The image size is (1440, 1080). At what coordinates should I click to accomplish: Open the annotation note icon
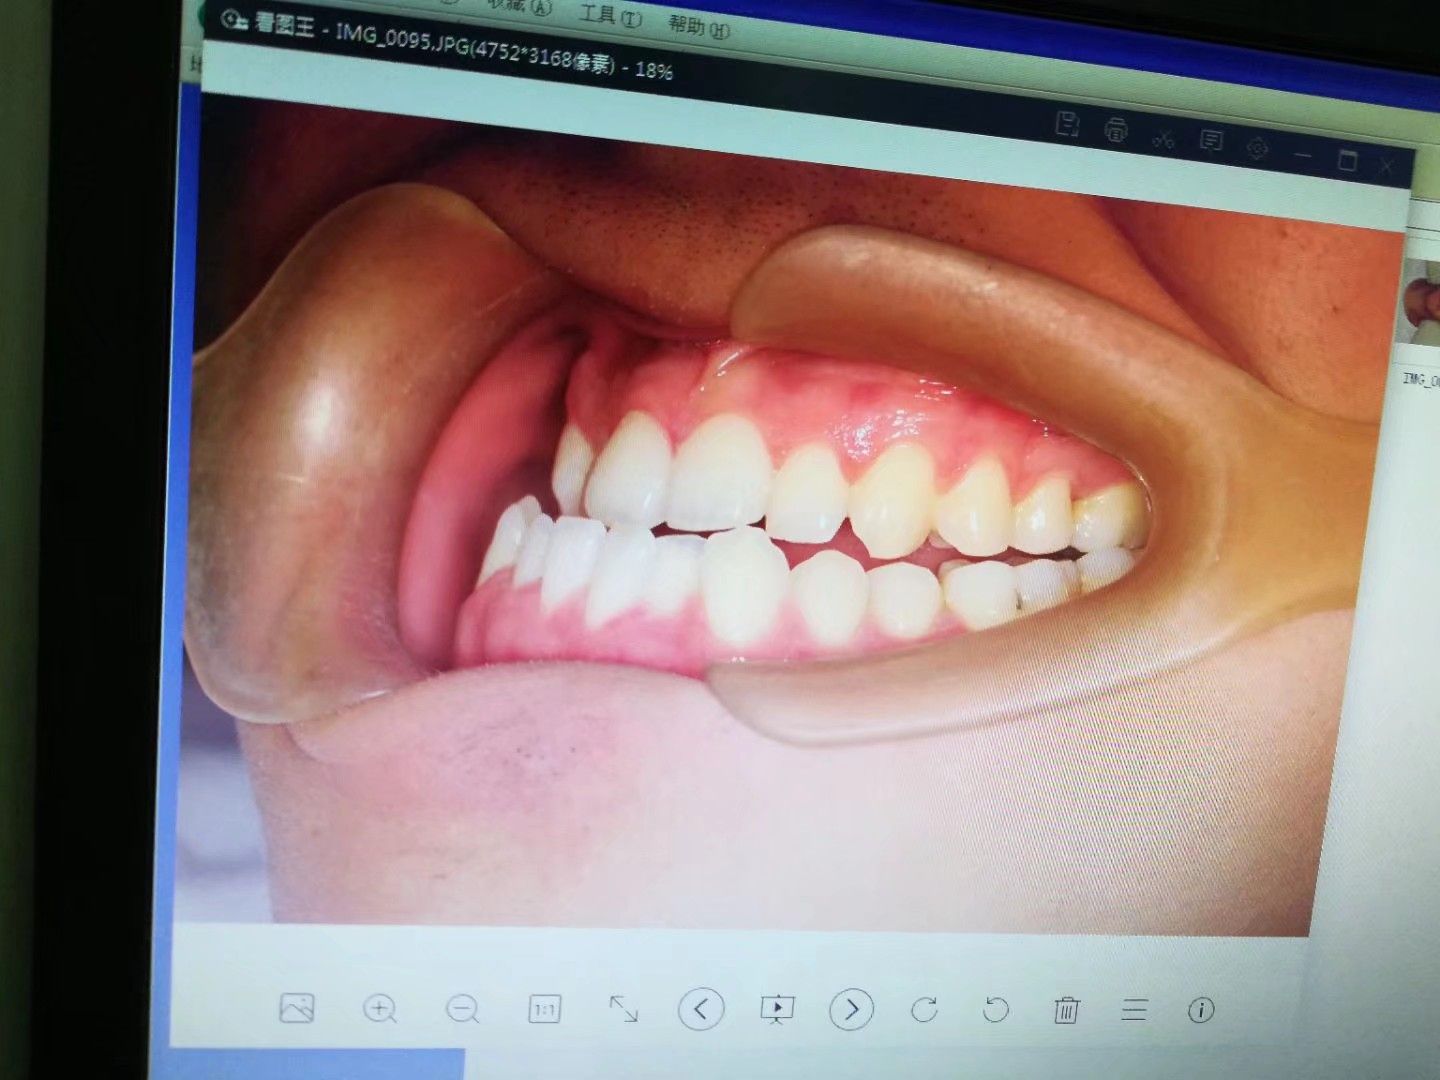(1210, 142)
